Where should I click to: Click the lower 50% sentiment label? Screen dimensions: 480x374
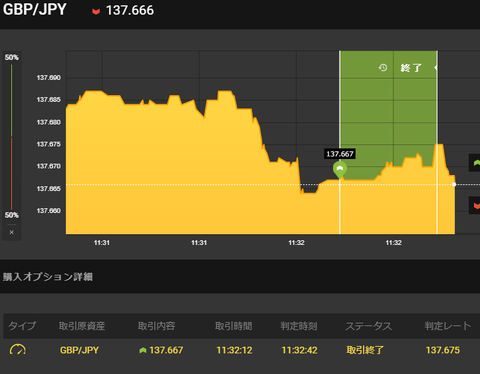pyautogui.click(x=12, y=215)
